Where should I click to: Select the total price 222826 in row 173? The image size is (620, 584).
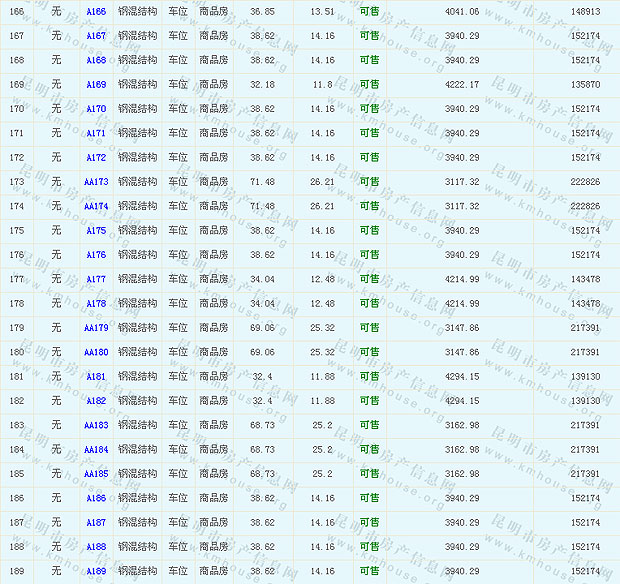tap(585, 182)
